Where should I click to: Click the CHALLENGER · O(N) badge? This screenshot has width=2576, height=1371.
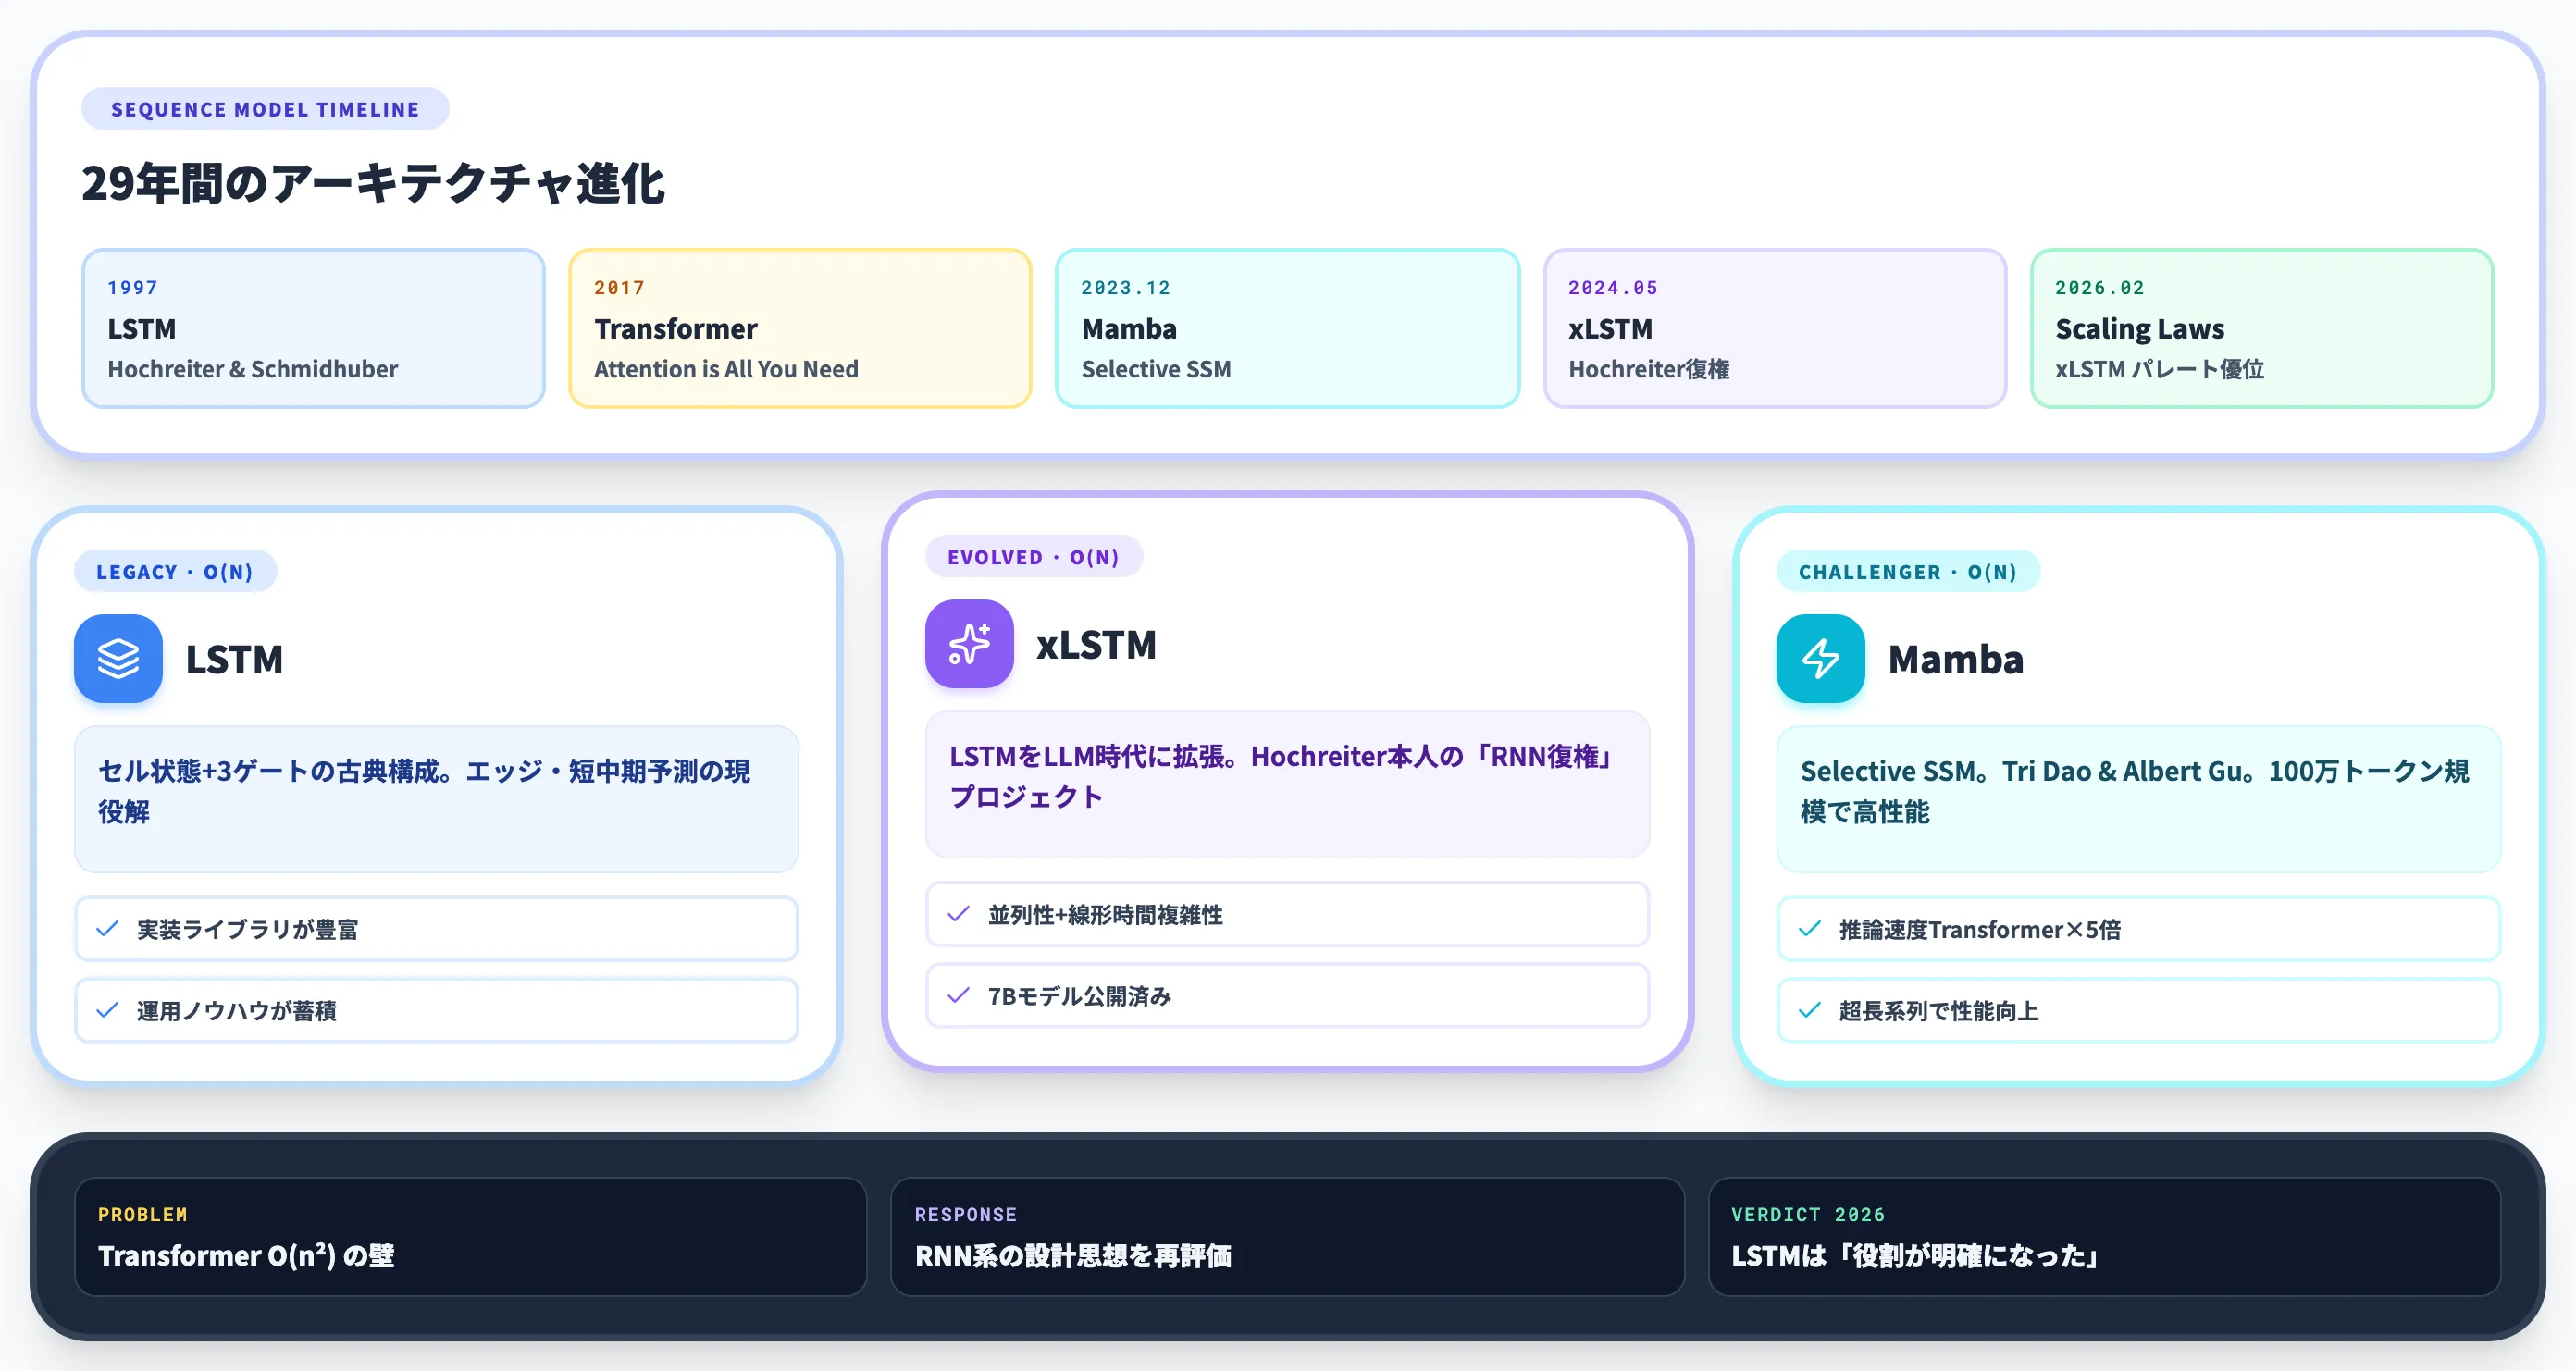1908,572
